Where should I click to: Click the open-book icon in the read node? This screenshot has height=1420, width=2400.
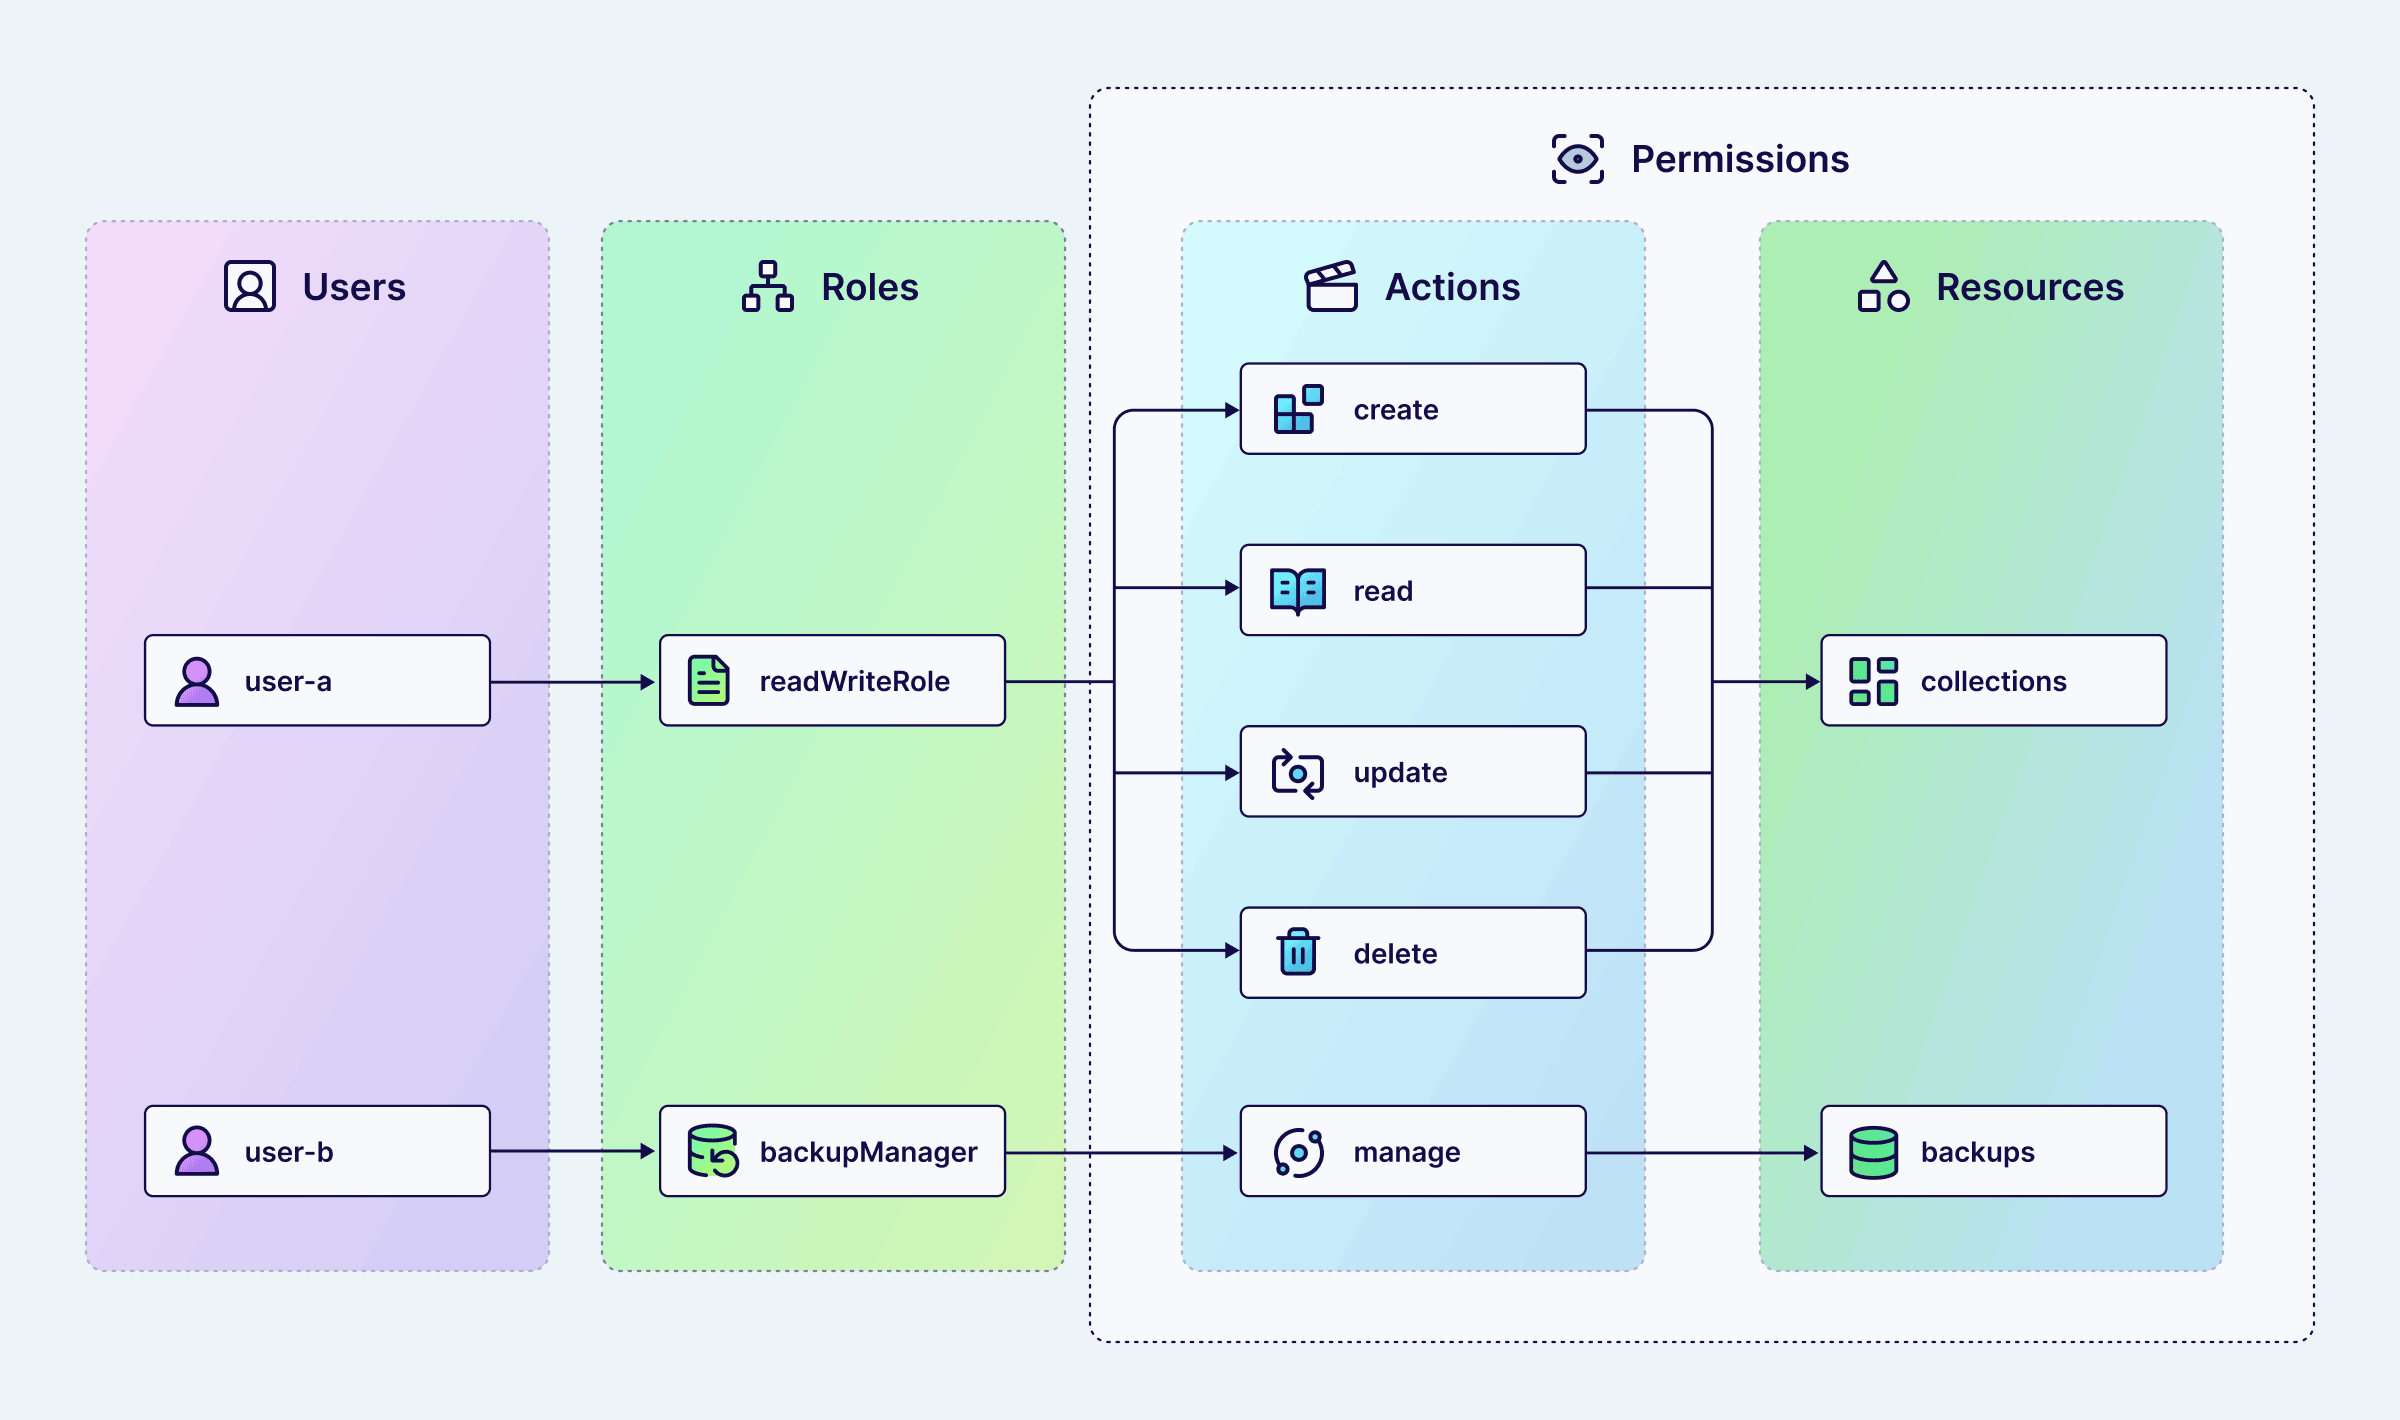(x=1297, y=590)
